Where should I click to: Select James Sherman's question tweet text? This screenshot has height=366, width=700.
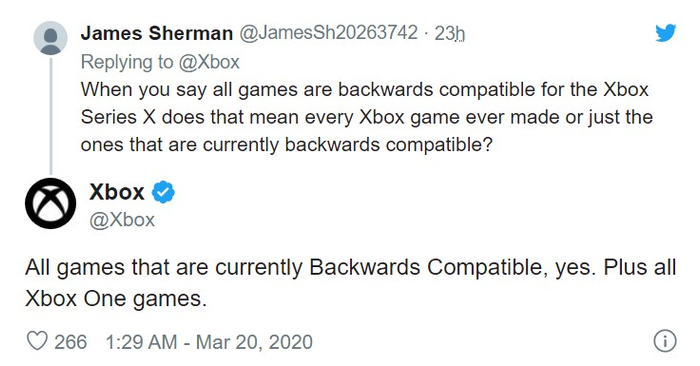(367, 117)
